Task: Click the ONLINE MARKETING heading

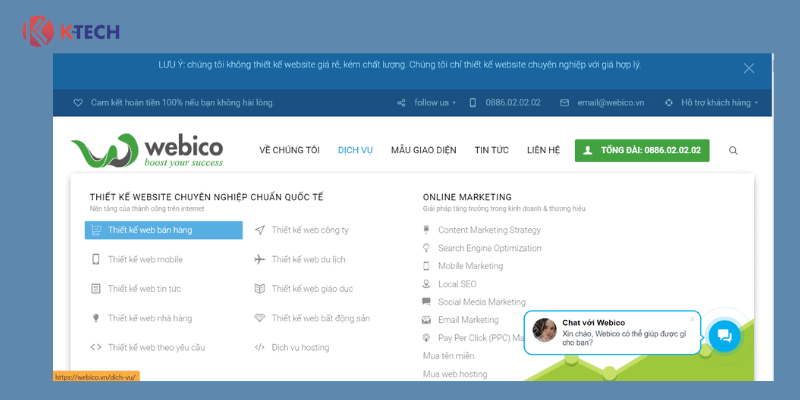Action: [467, 197]
